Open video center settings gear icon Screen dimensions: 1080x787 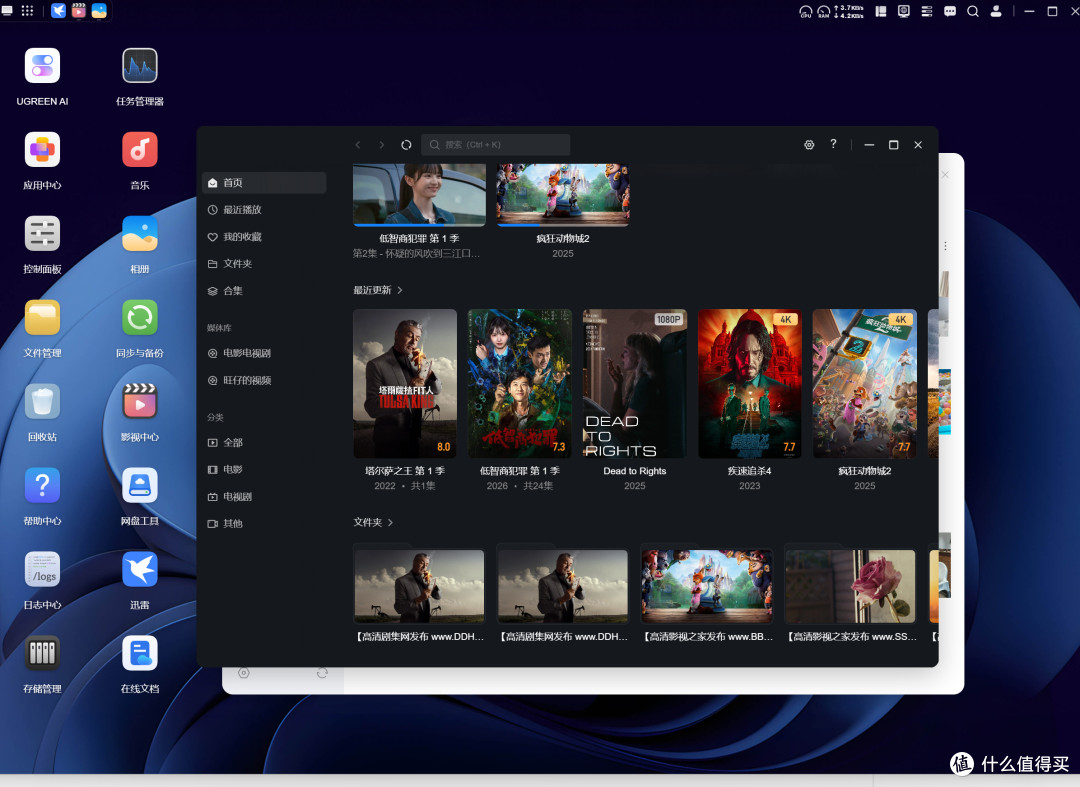click(x=809, y=145)
